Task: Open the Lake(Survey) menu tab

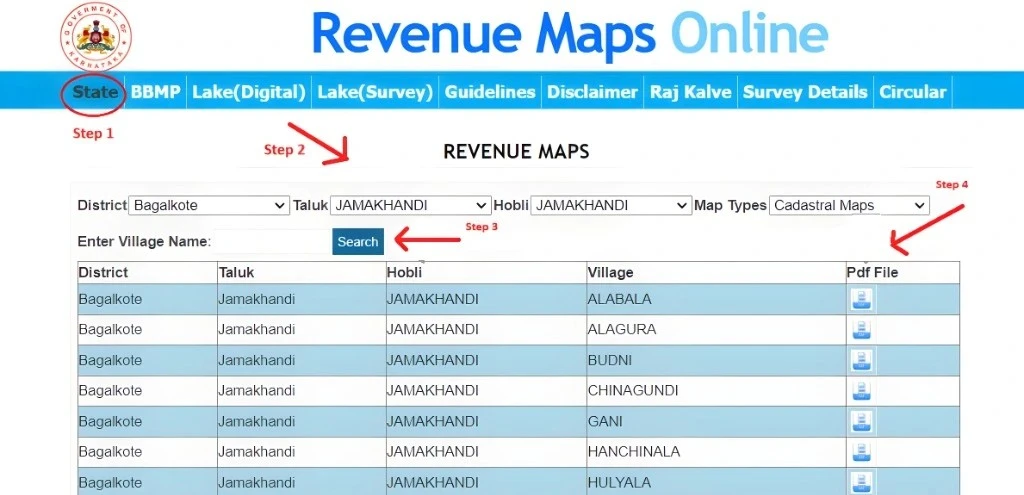Action: click(x=376, y=92)
